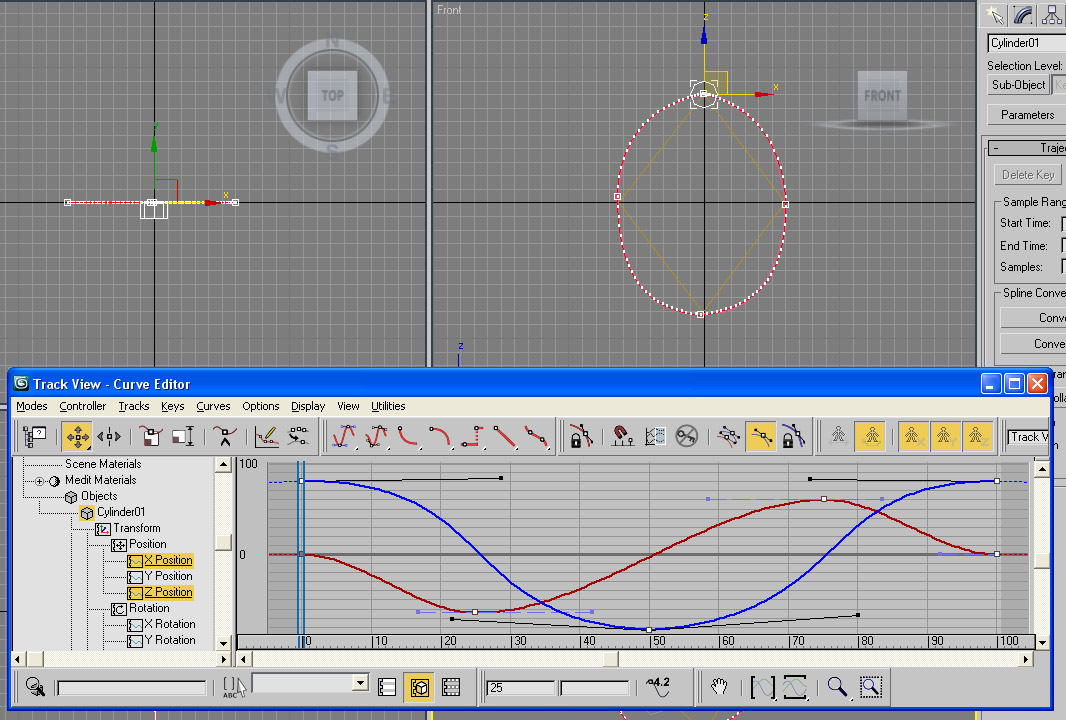Set tangents to Linear

[505, 436]
